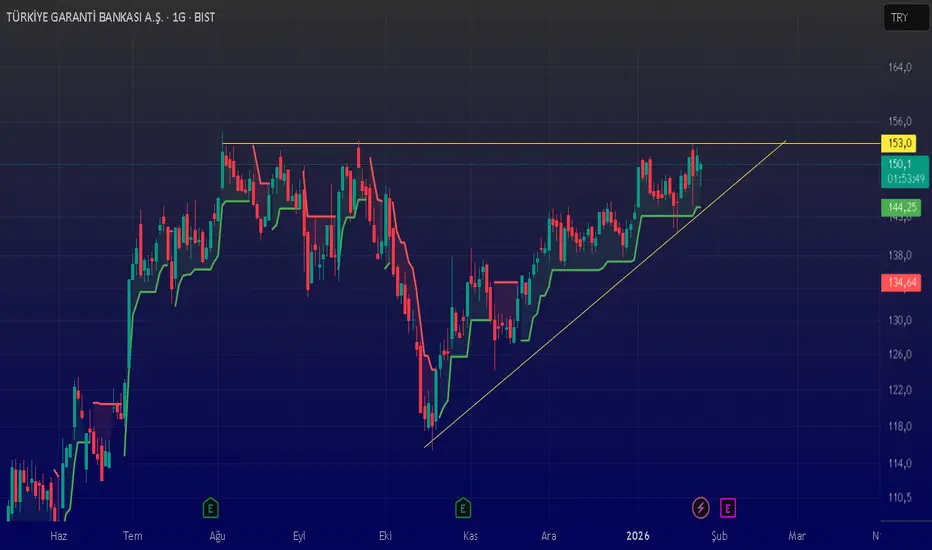Click the lightning bolt event marker

[x=701, y=508]
